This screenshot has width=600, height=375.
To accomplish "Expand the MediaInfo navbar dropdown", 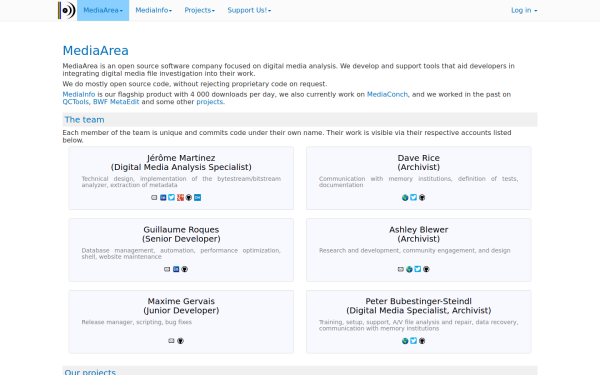I will click(x=153, y=10).
